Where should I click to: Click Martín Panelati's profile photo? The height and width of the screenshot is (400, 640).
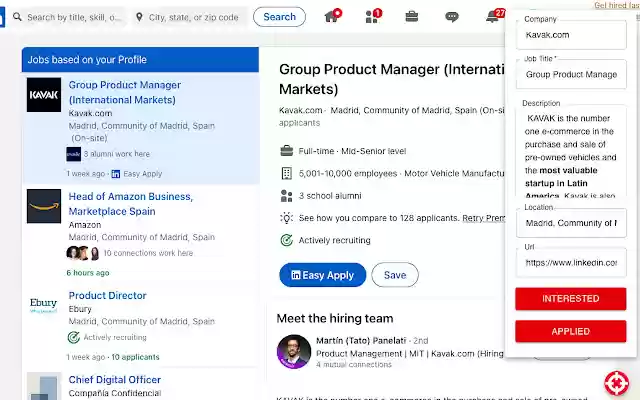294,351
